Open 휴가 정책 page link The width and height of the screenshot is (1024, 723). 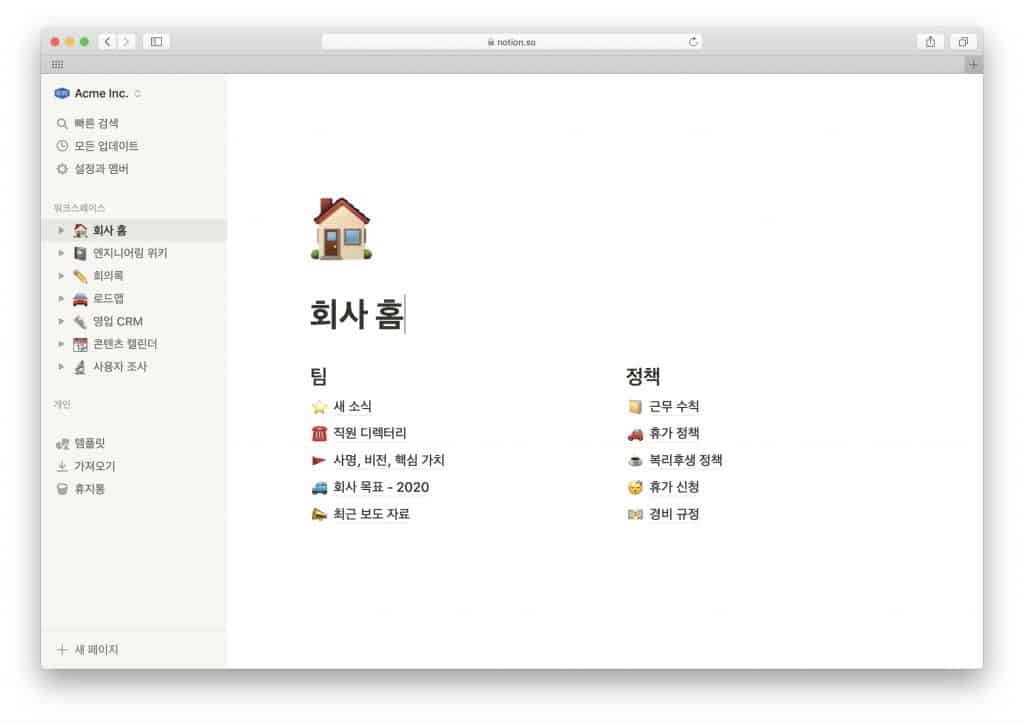[x=673, y=433]
